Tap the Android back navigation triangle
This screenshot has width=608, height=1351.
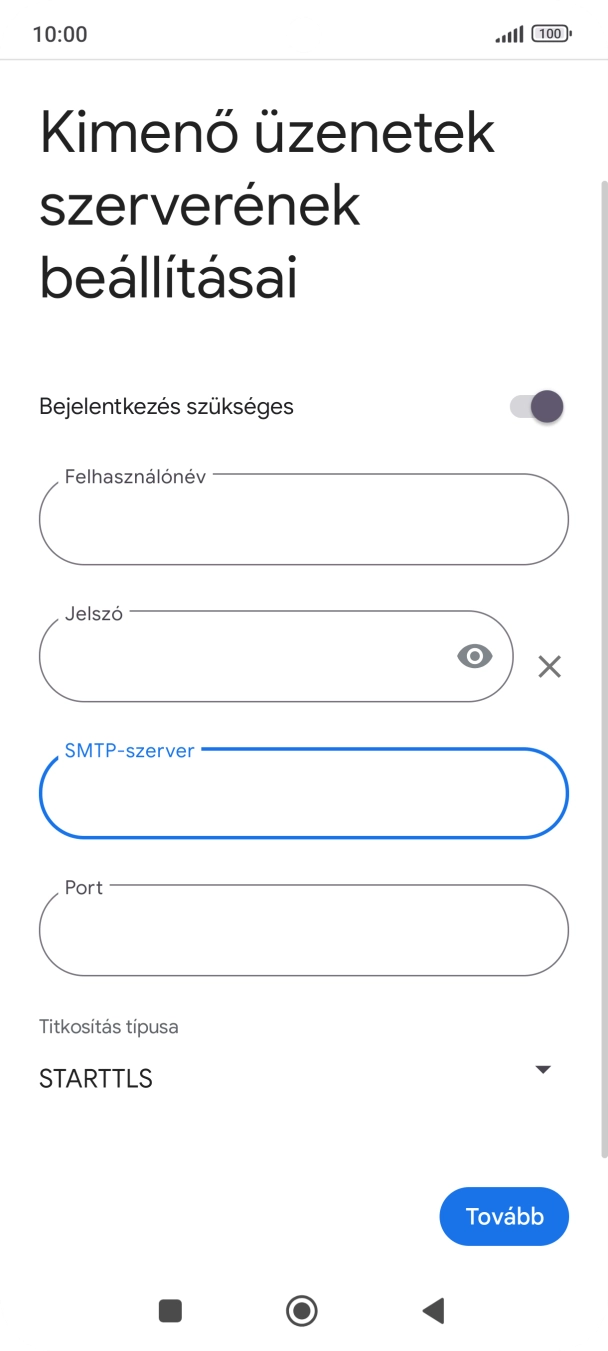(433, 1310)
